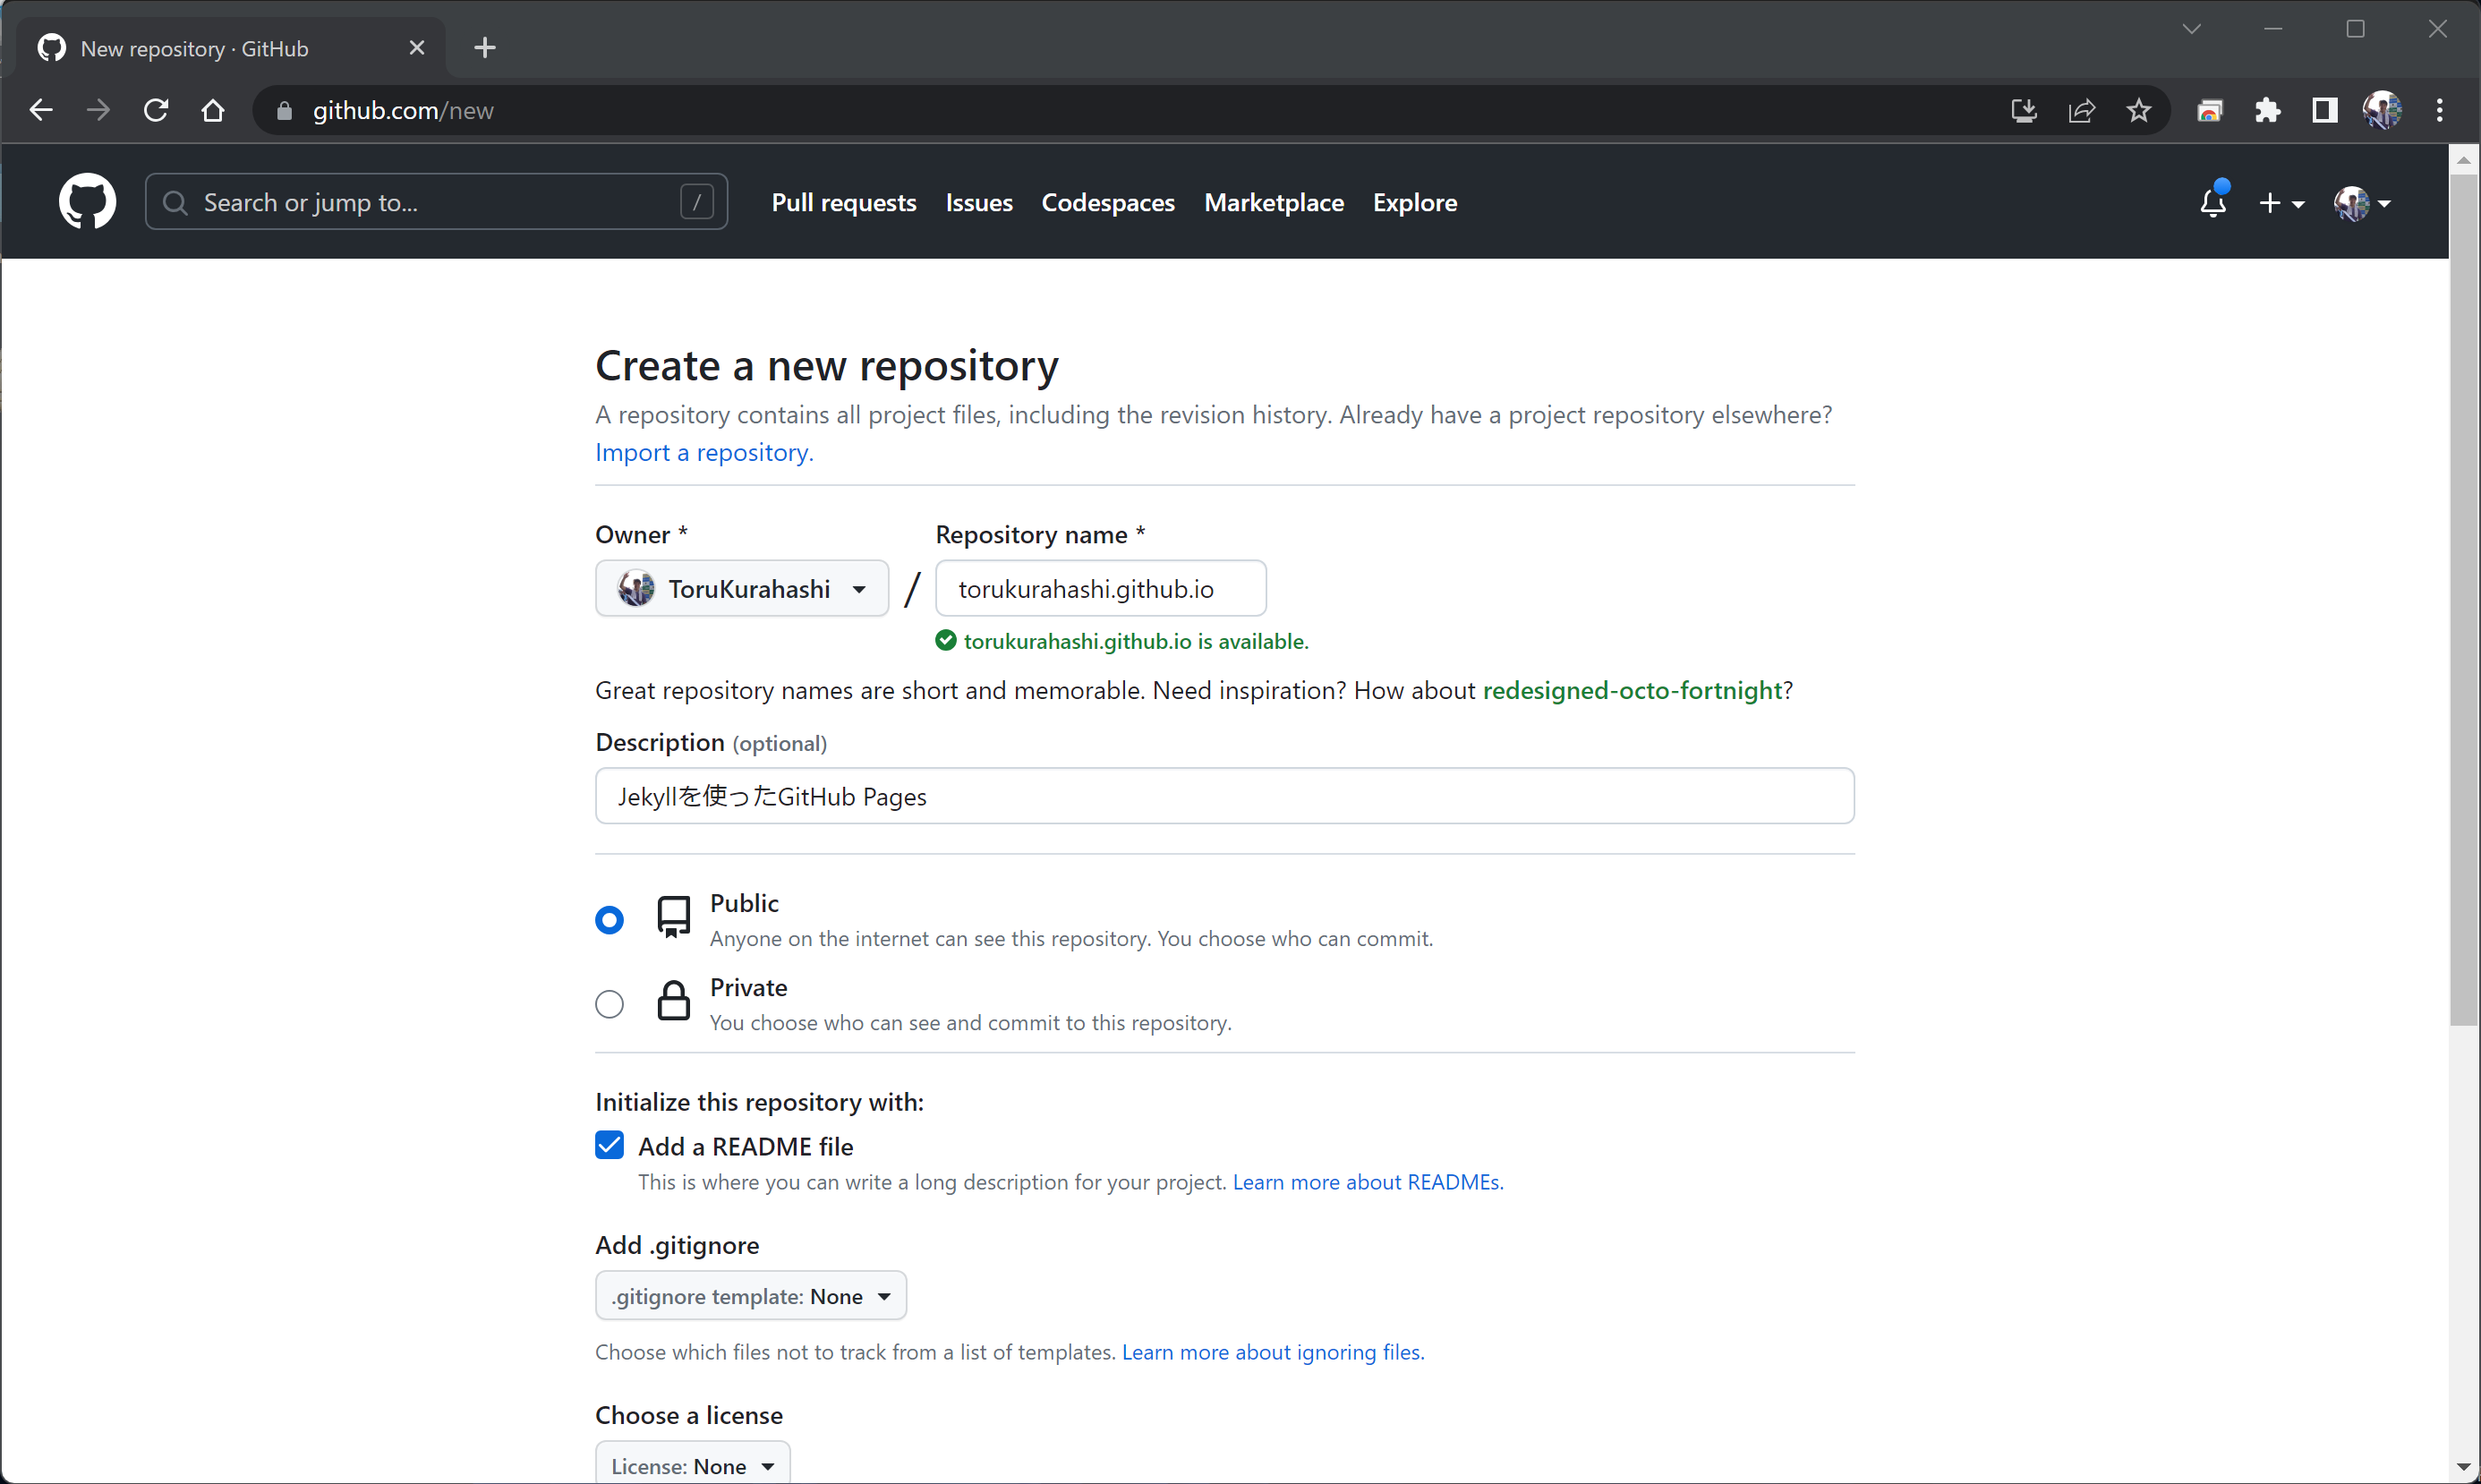Viewport: 2481px width, 1484px height.
Task: Maximize the browser window
Action: 2356,29
